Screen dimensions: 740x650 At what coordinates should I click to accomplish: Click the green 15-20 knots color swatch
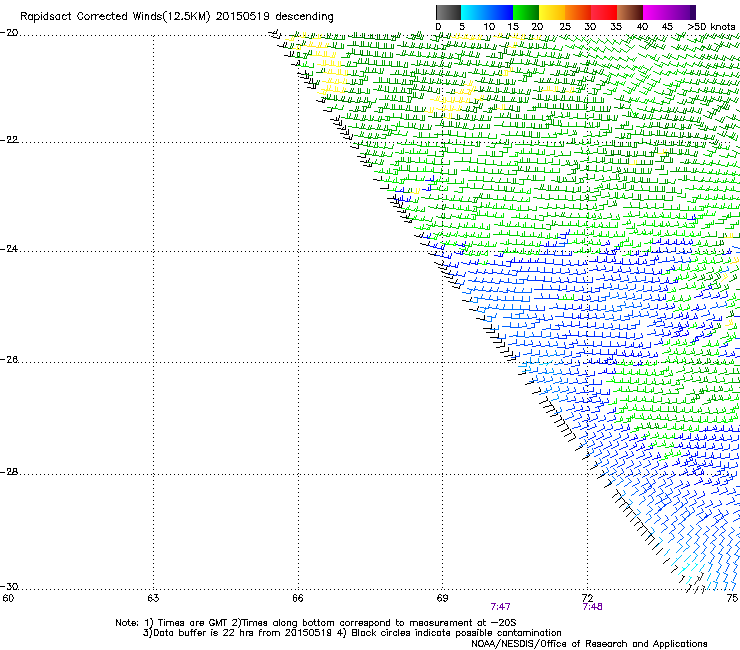tap(526, 12)
